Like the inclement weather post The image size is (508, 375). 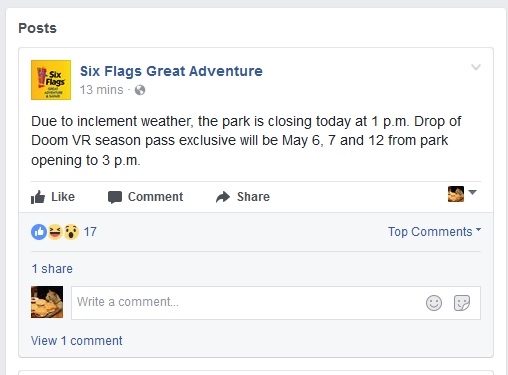coord(53,197)
